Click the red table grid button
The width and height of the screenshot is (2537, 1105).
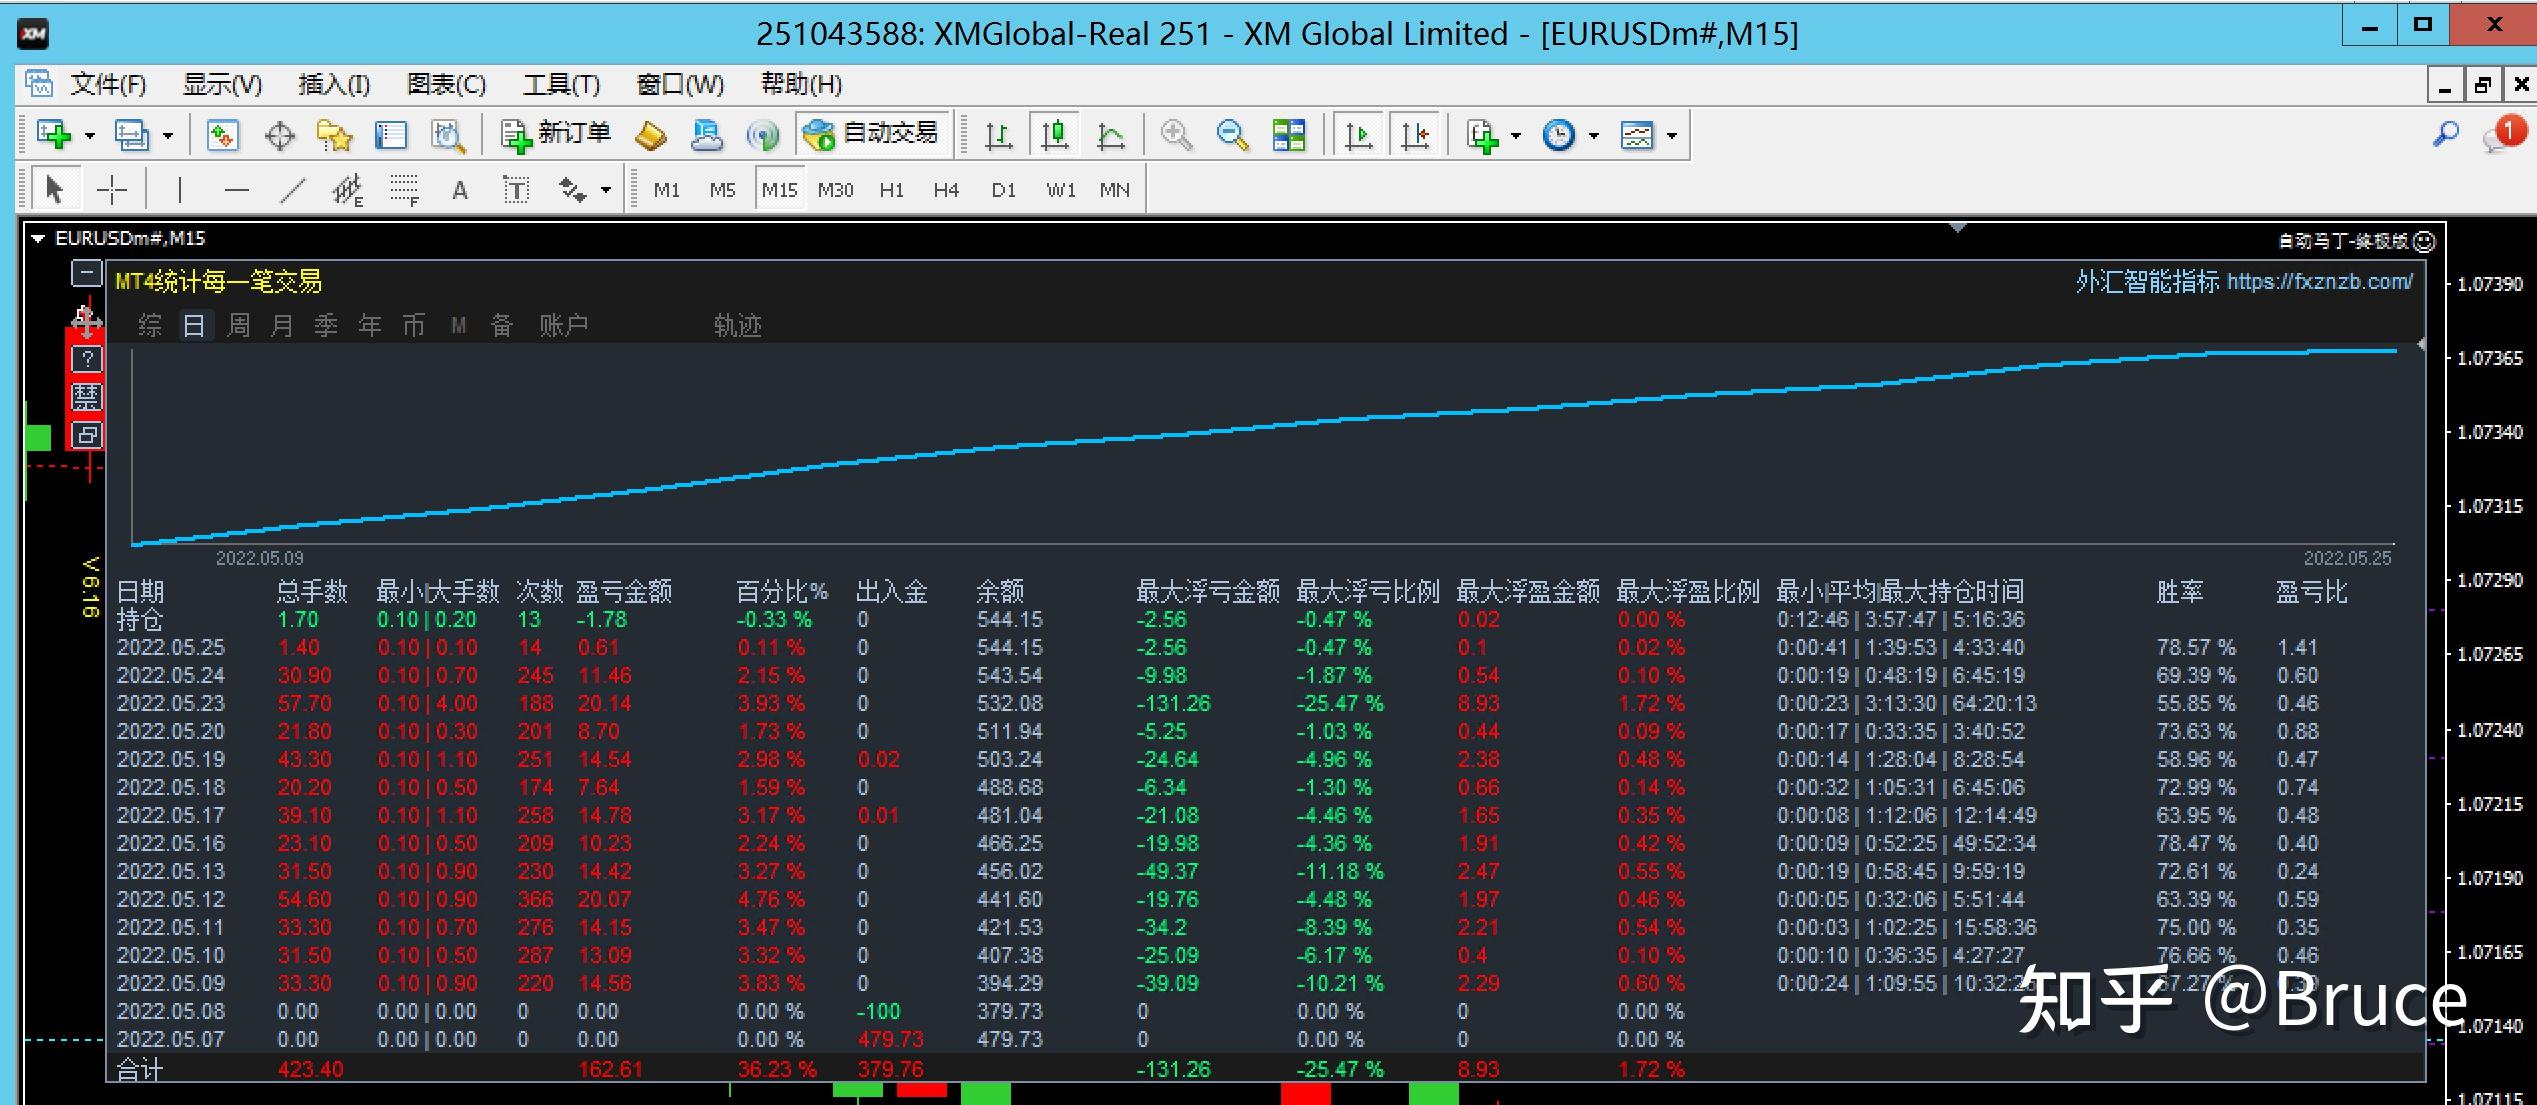click(87, 397)
